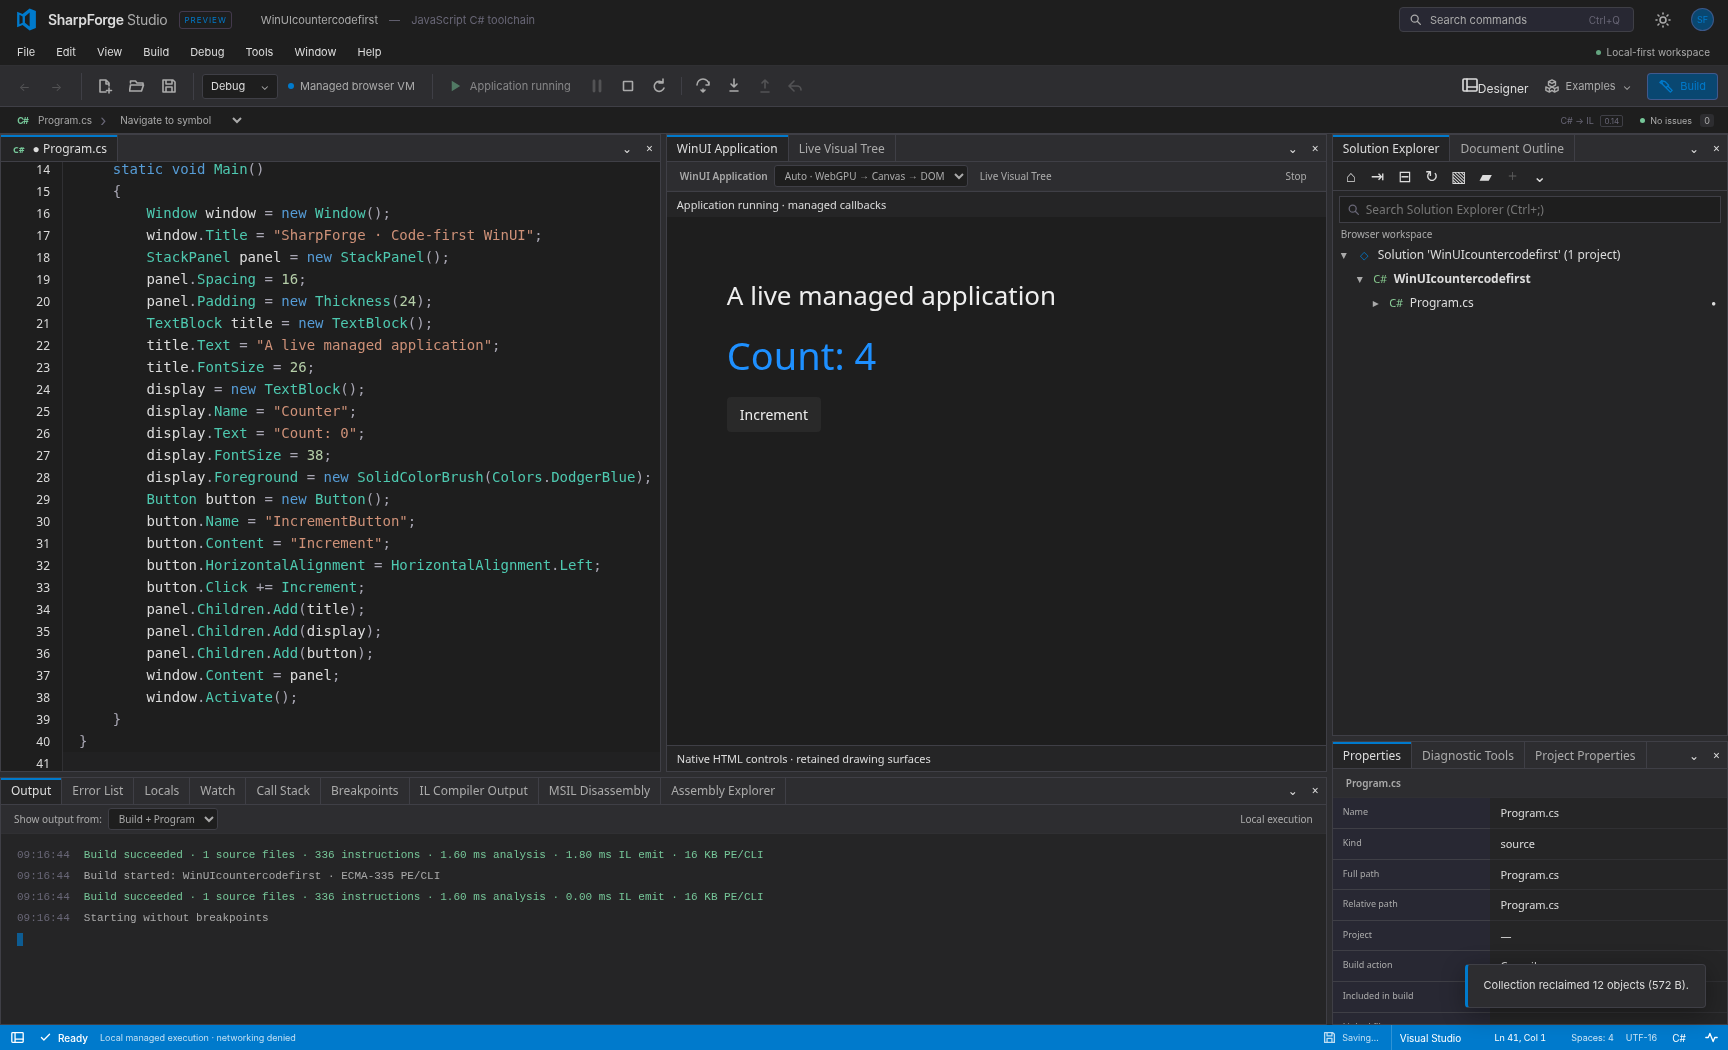This screenshot has width=1728, height=1050.
Task: Toggle Show All Files hatched icon
Action: point(1459,177)
